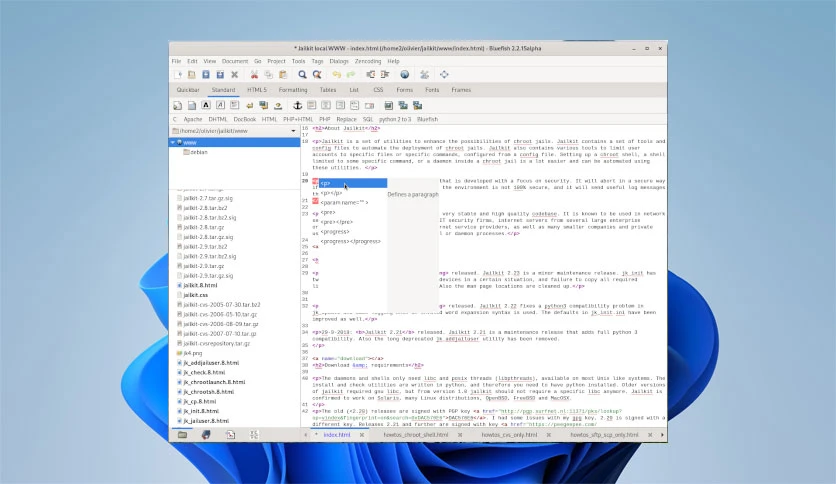This screenshot has width=836, height=484.
Task: Click the Bold A icon
Action: pos(206,106)
